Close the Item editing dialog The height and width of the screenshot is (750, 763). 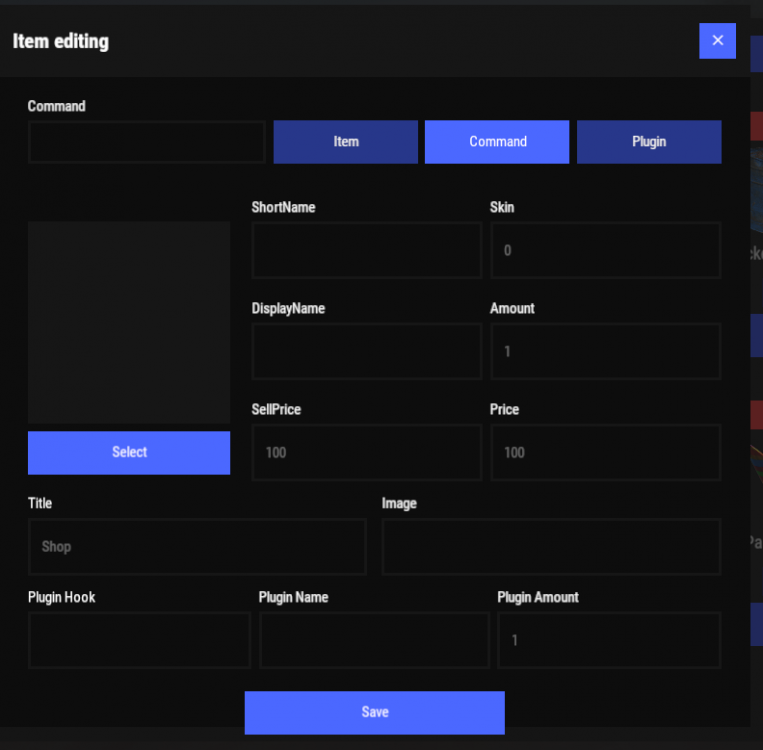tap(717, 41)
